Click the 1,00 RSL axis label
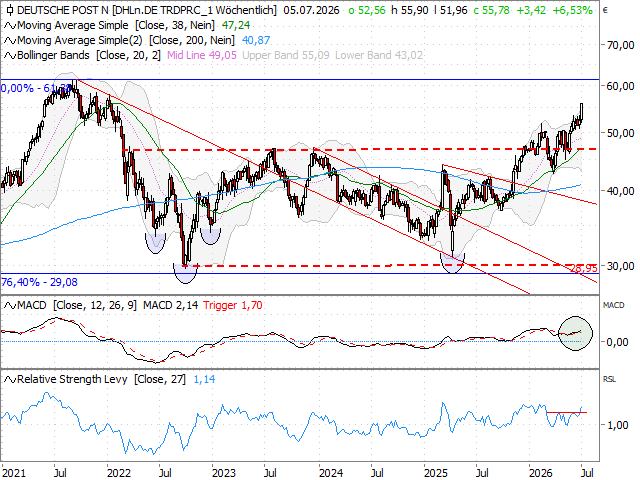Screen dimensions: 640x480 617,425
